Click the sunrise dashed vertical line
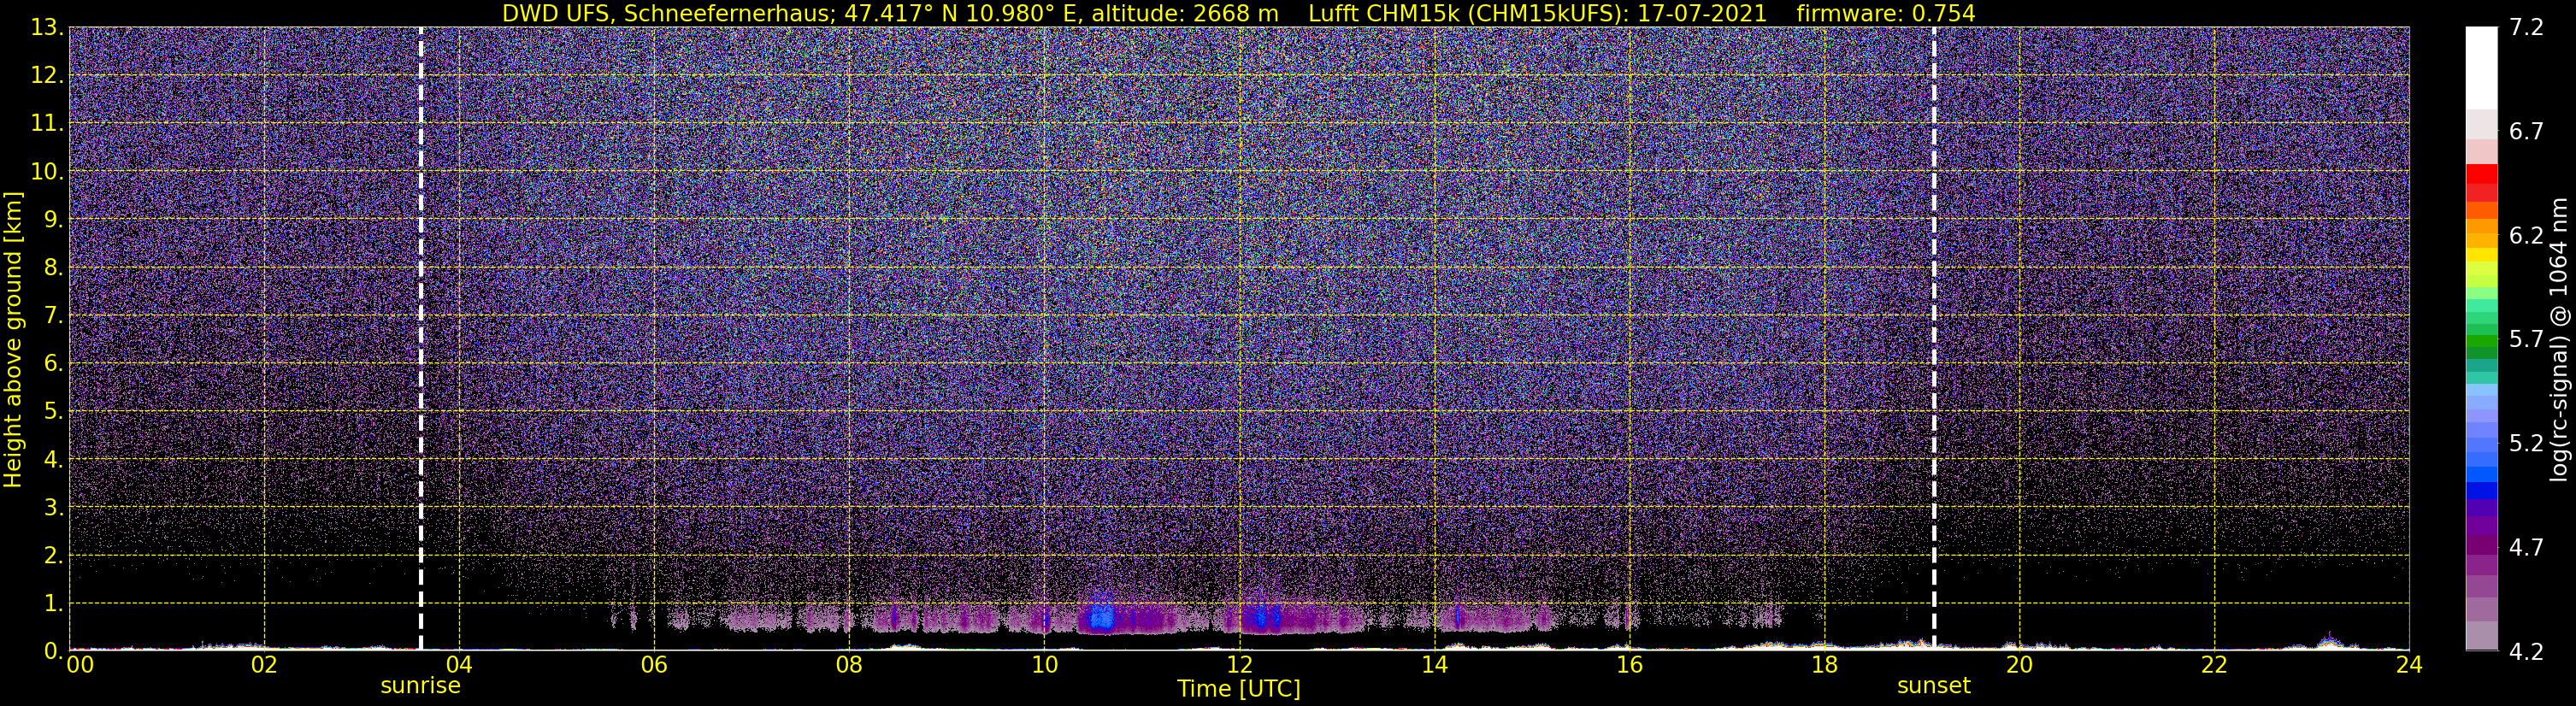The width and height of the screenshot is (2576, 706). (x=421, y=338)
